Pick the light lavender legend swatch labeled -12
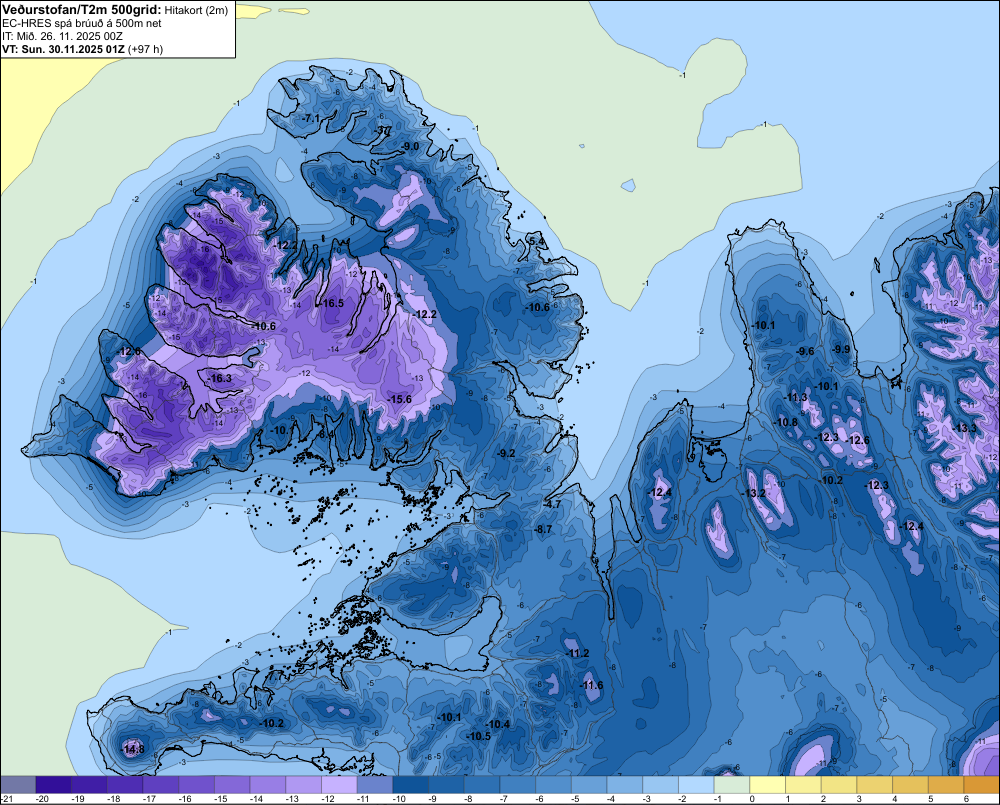 point(339,784)
